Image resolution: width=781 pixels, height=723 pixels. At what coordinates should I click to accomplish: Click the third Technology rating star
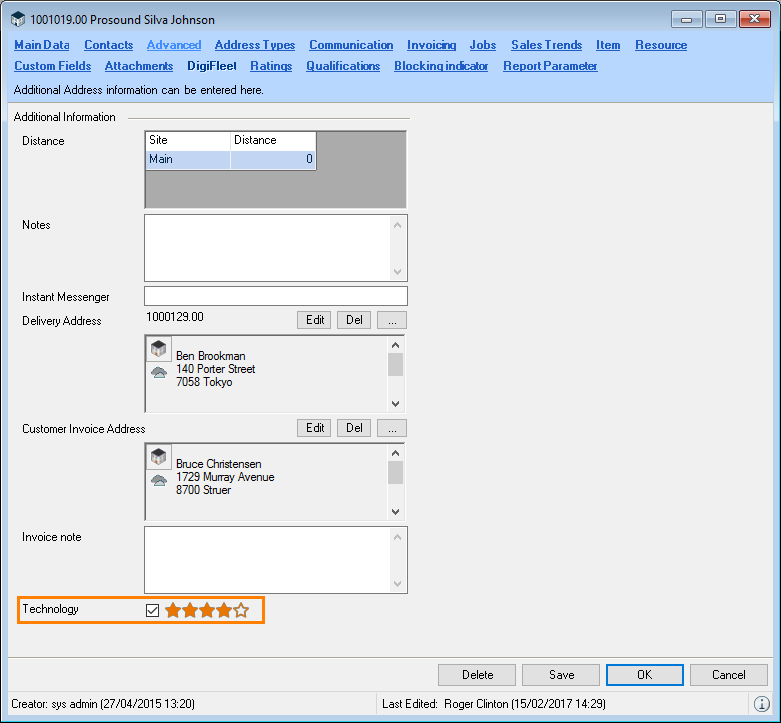click(x=207, y=610)
